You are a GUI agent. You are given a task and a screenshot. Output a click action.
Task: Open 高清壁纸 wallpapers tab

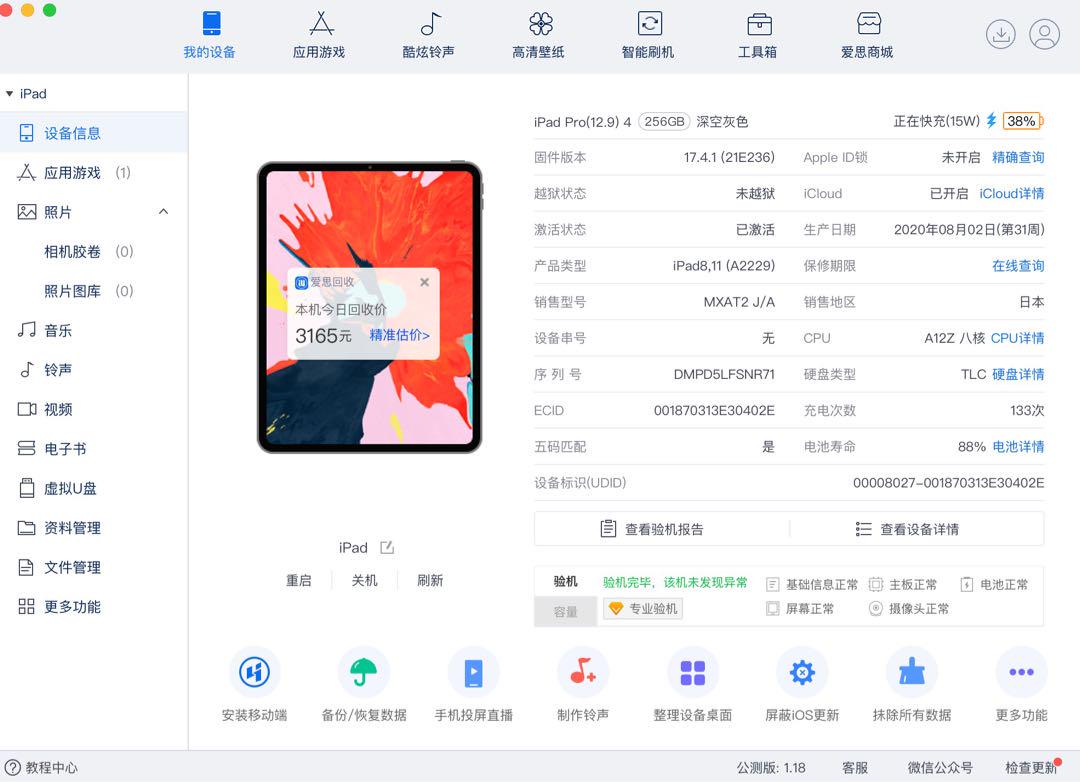(538, 35)
